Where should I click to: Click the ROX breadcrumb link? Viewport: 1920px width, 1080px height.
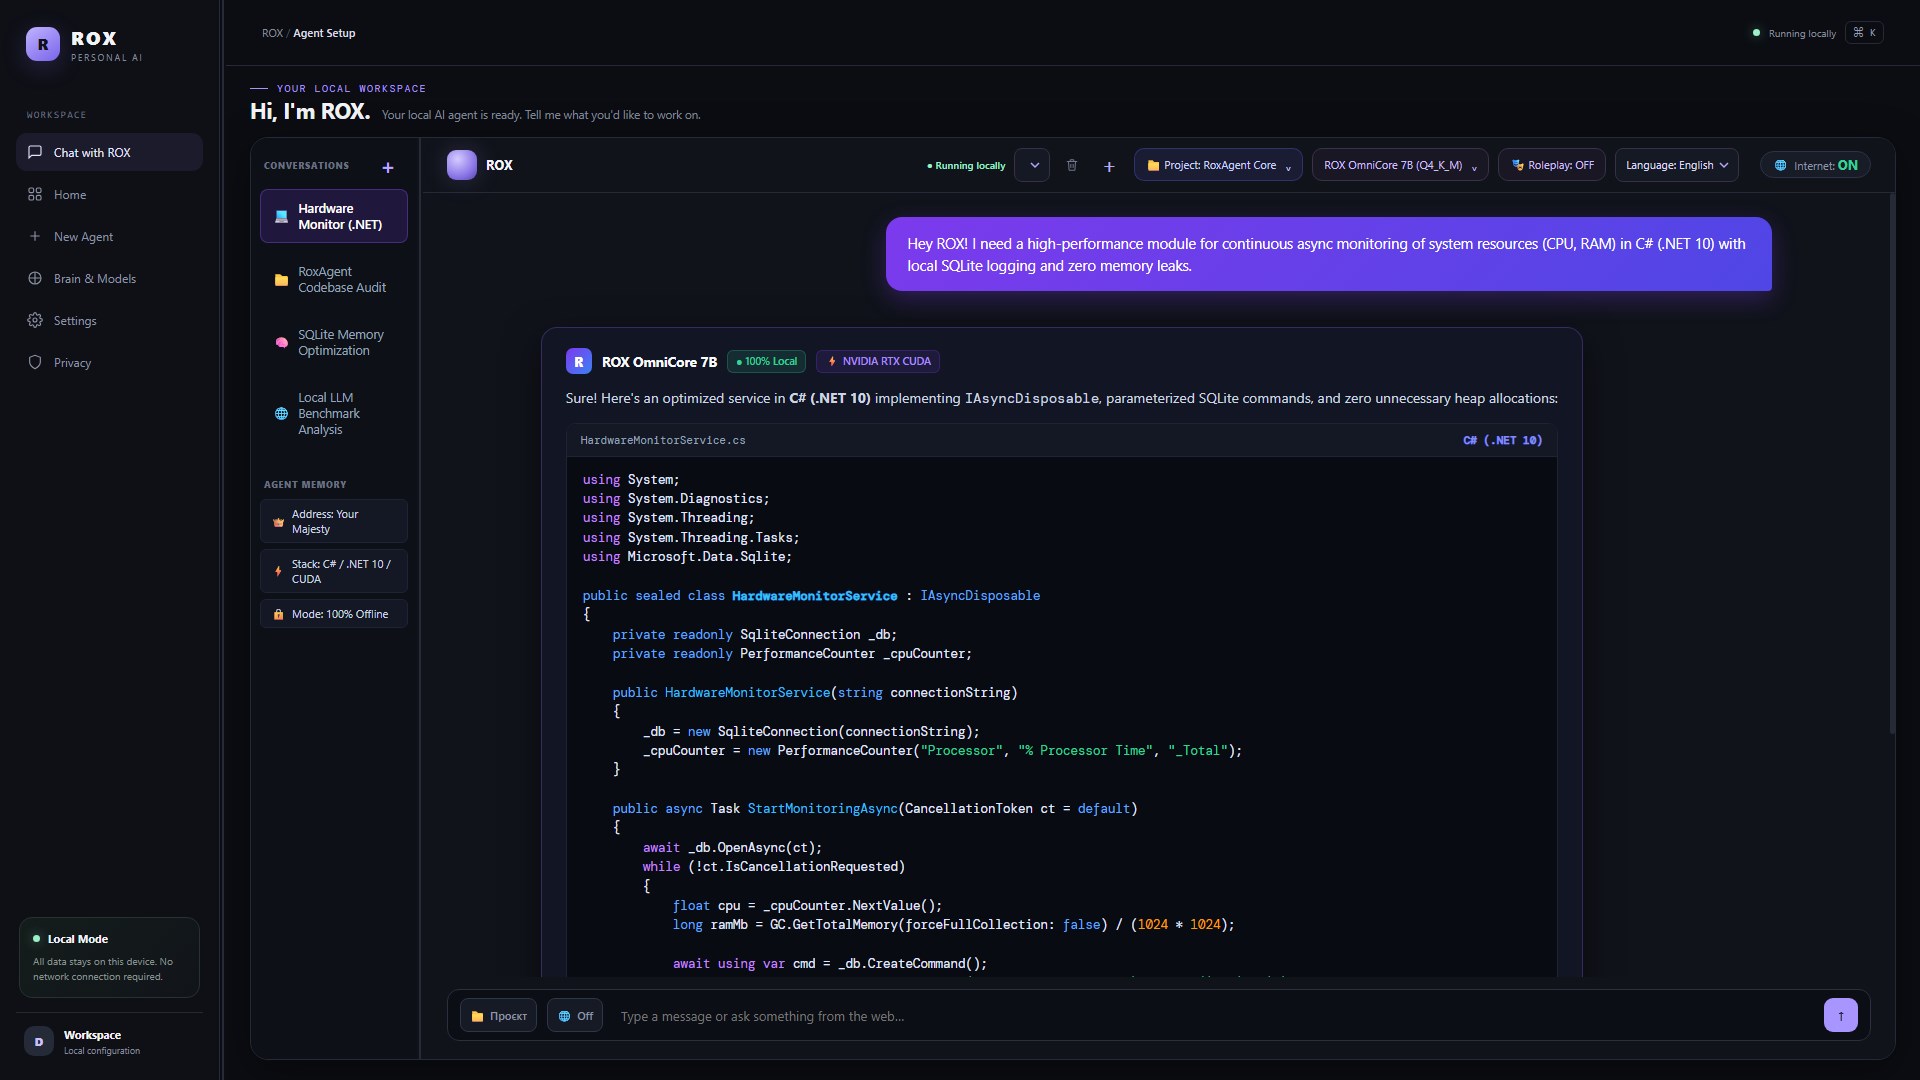click(272, 33)
